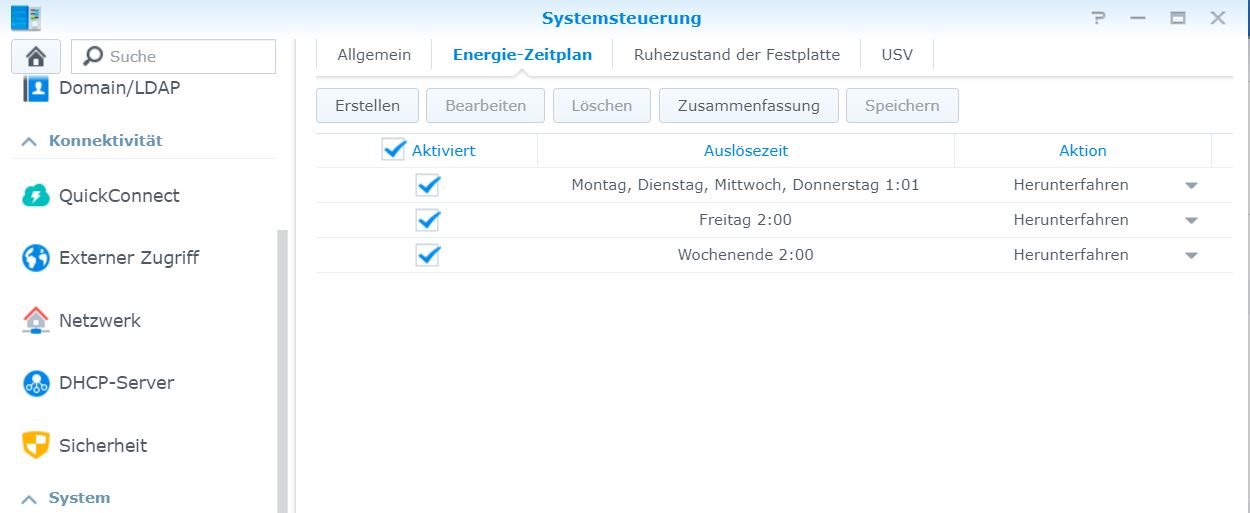Screen dimensions: 1250x513
Task: Open QuickConnect cloud icon
Action: 36,196
